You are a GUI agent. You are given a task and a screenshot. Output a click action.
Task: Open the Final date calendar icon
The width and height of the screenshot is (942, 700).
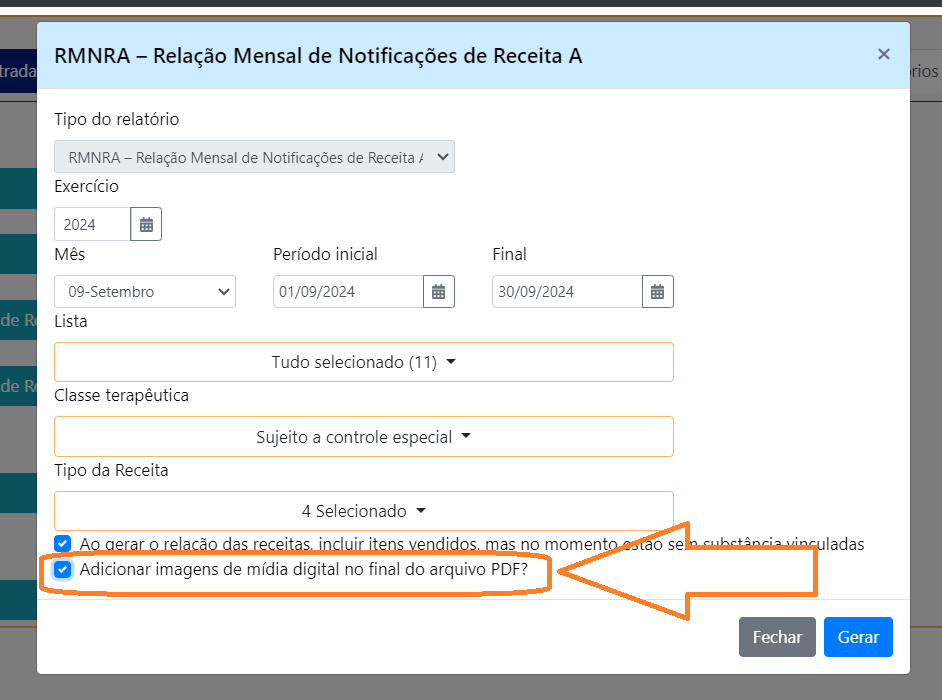coord(657,292)
